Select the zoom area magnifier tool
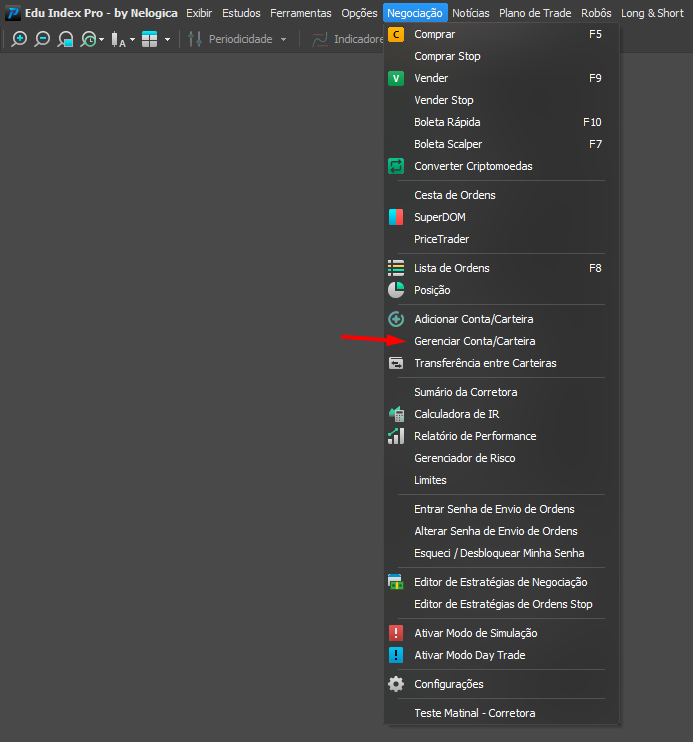Image resolution: width=693 pixels, height=742 pixels. 65,39
